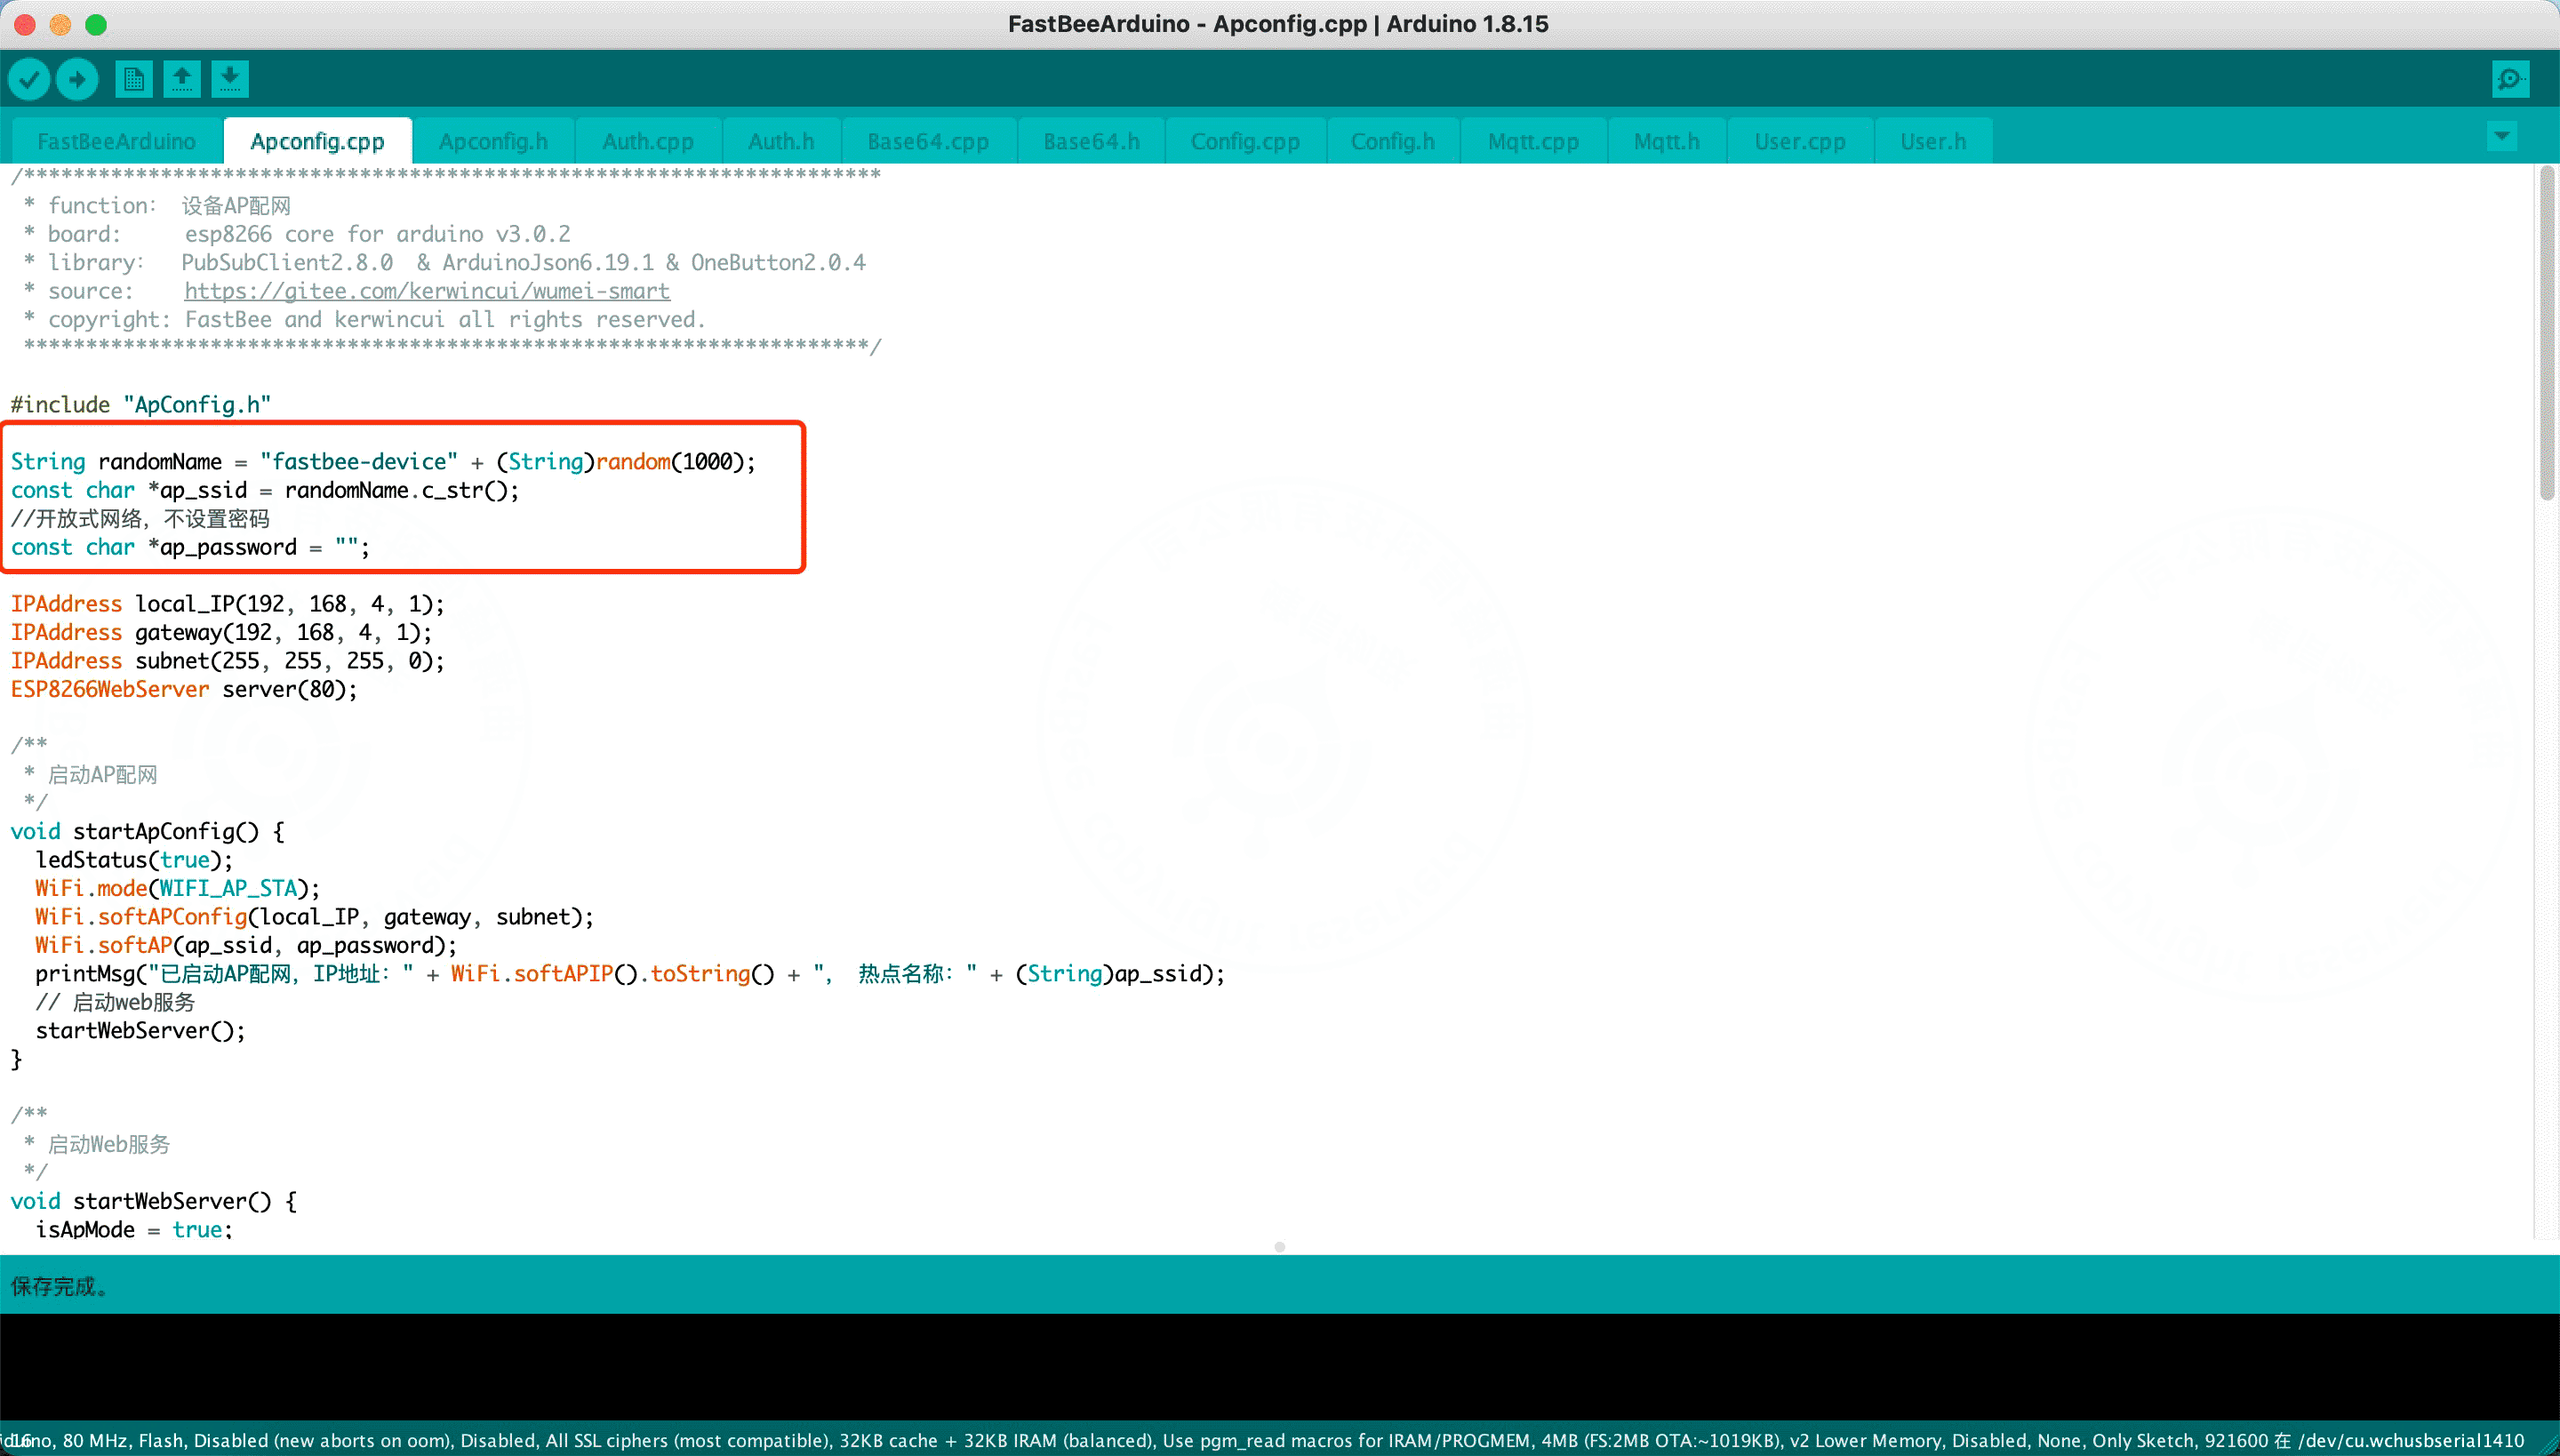Open the Apconfig.h tab
This screenshot has height=1456, width=2560.
click(x=493, y=142)
